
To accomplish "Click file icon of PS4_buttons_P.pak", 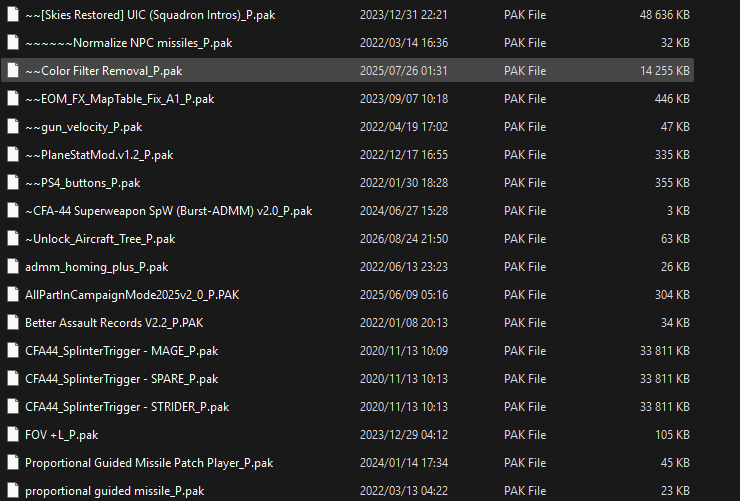I will pyautogui.click(x=13, y=183).
